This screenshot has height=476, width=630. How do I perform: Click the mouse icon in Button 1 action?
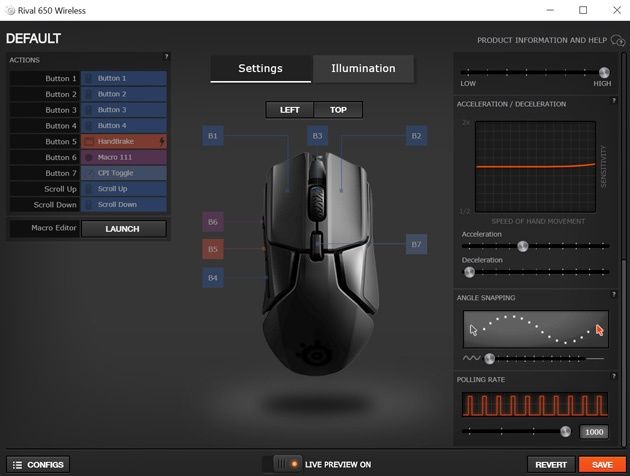[x=89, y=78]
